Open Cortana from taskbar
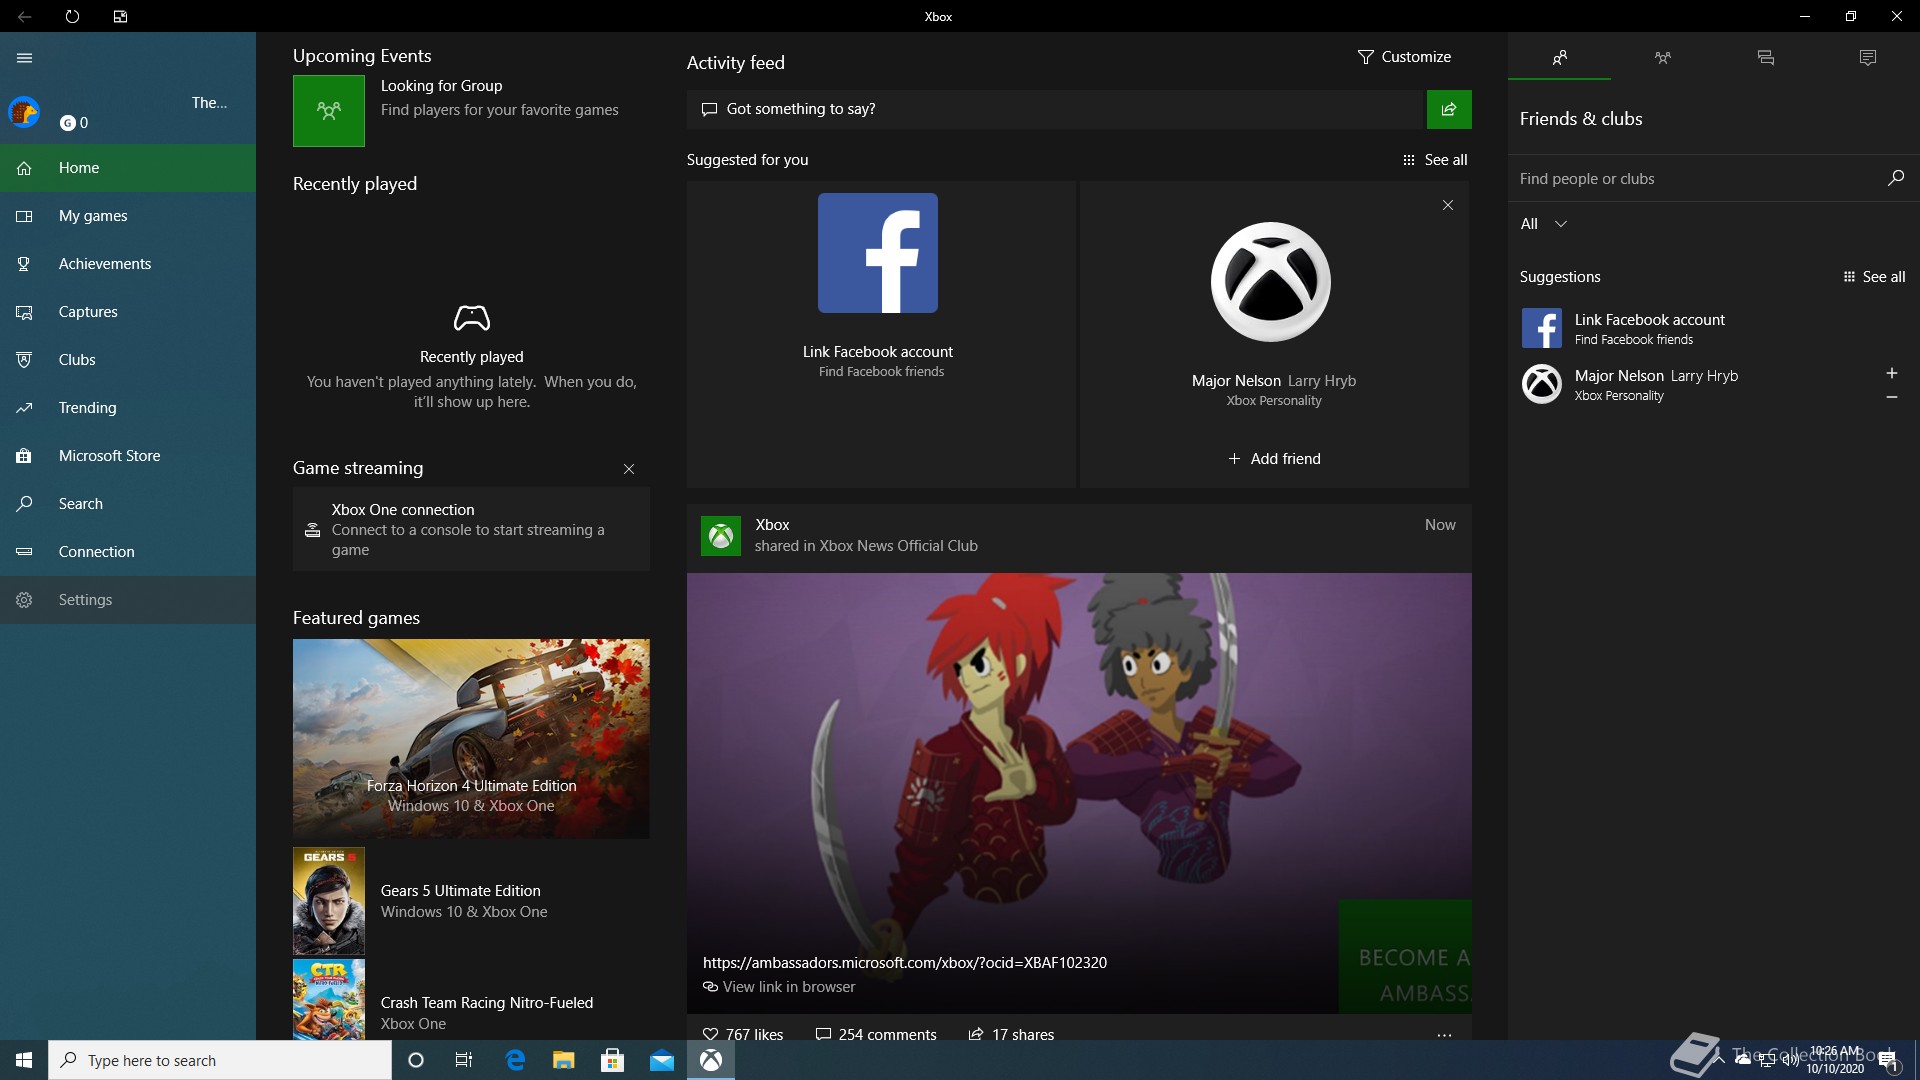Viewport: 1920px width, 1080px height. click(x=416, y=1060)
